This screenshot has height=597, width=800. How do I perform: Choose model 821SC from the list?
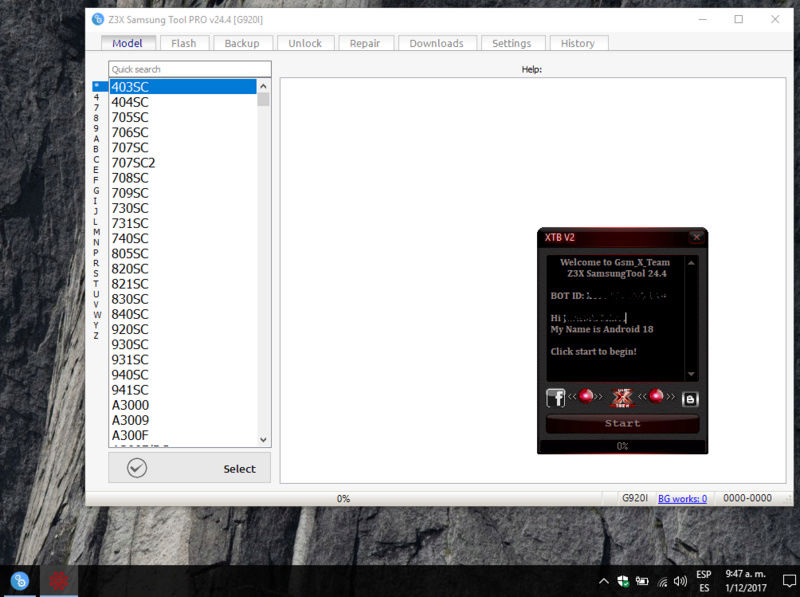[x=183, y=284]
